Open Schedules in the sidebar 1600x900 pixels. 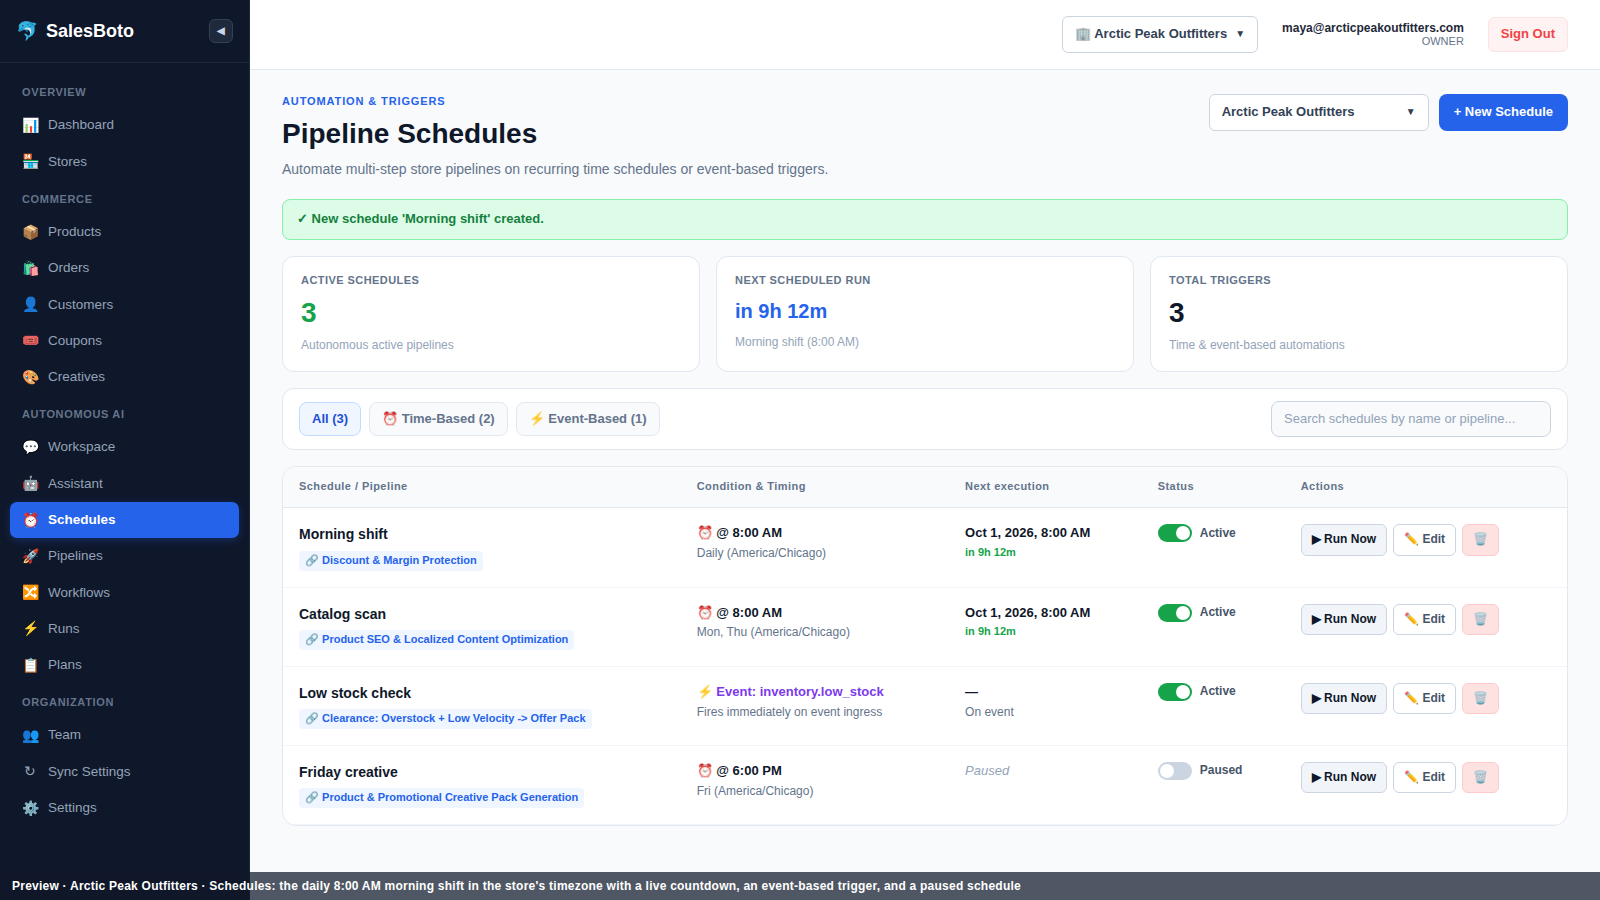click(124, 520)
